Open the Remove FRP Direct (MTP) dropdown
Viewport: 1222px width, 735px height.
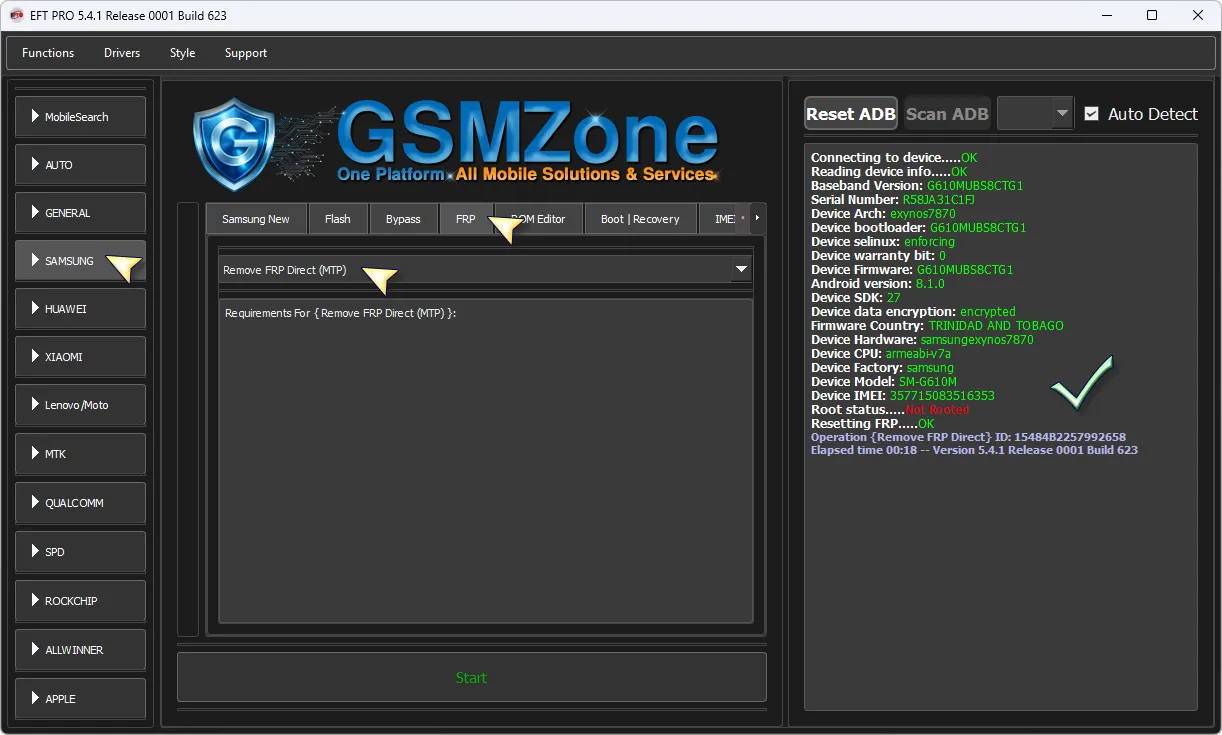click(741, 270)
